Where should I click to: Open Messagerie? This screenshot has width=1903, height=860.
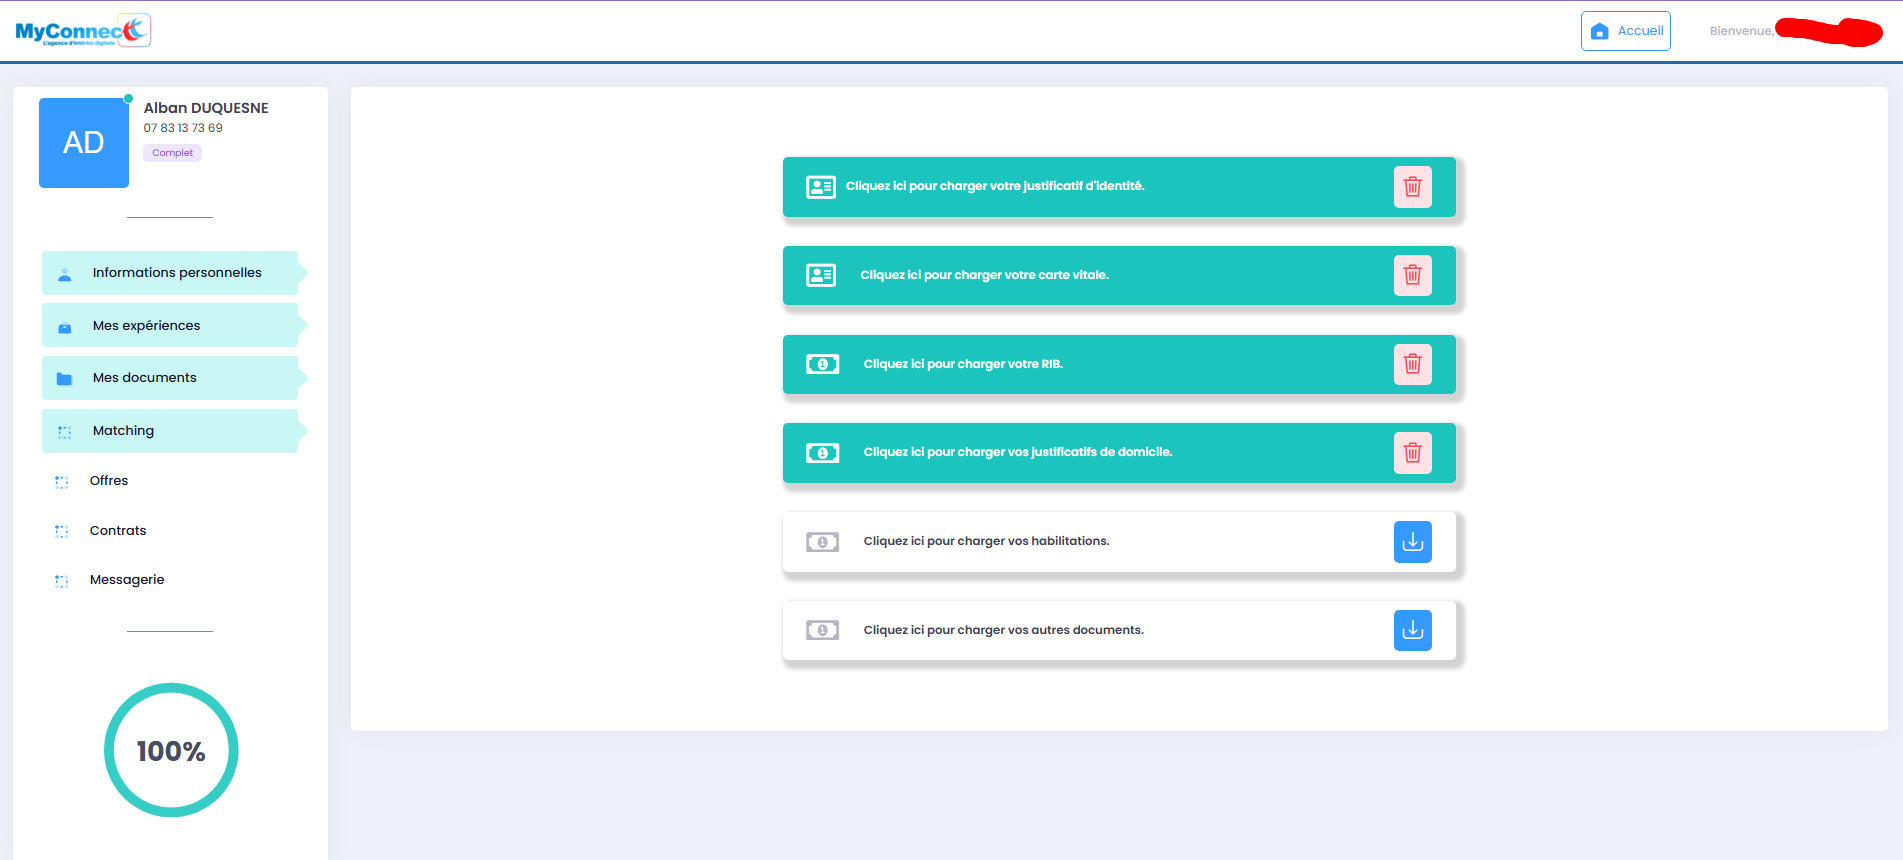(127, 580)
